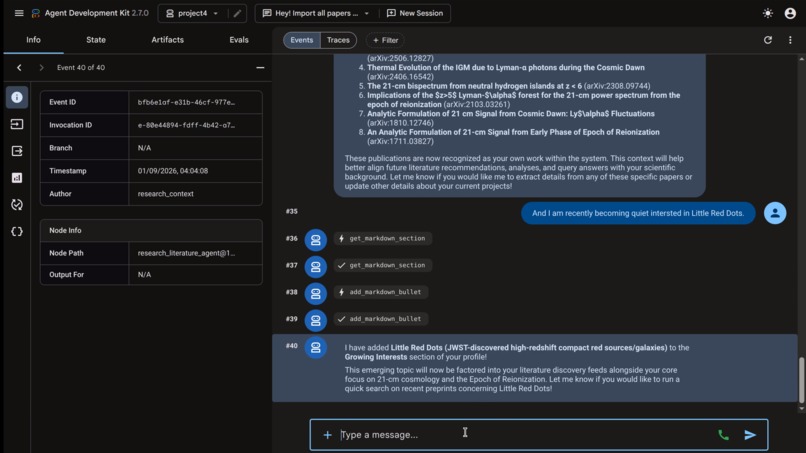The height and width of the screenshot is (453, 806).
Task: Click the scrollbar down arrow in chat
Action: pyautogui.click(x=801, y=409)
